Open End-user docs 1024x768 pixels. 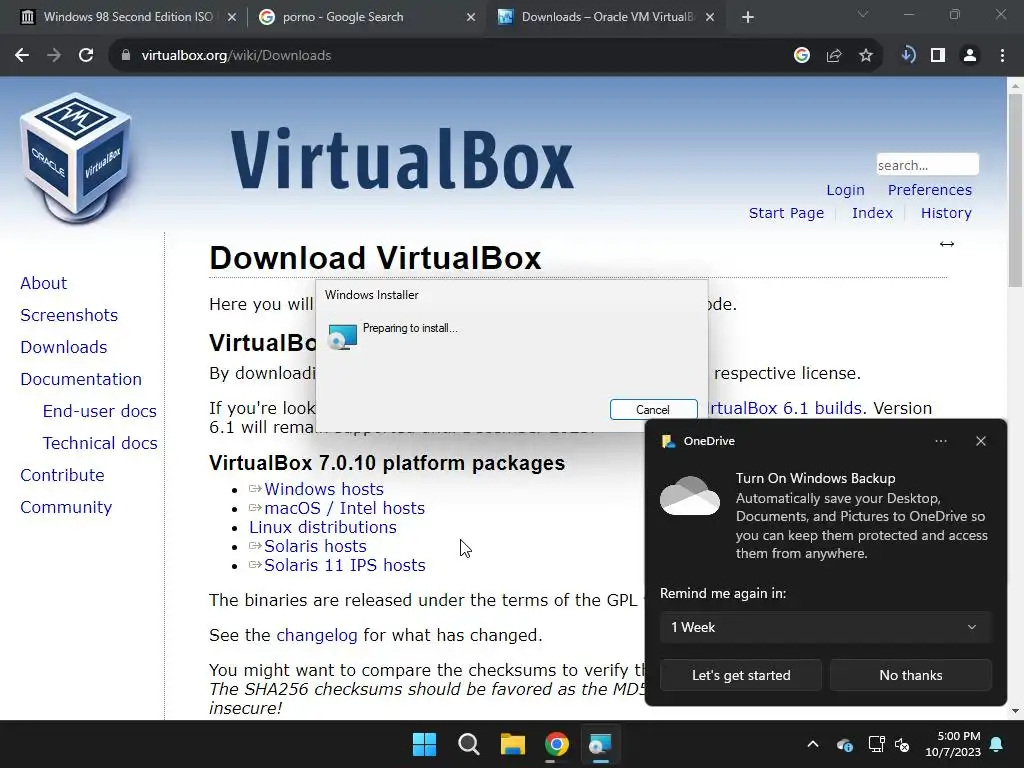click(99, 411)
